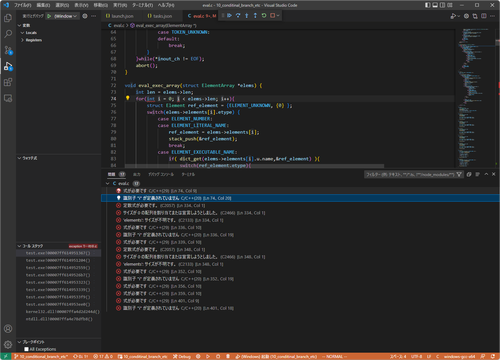Collapse the Locals tree node

point(22,33)
